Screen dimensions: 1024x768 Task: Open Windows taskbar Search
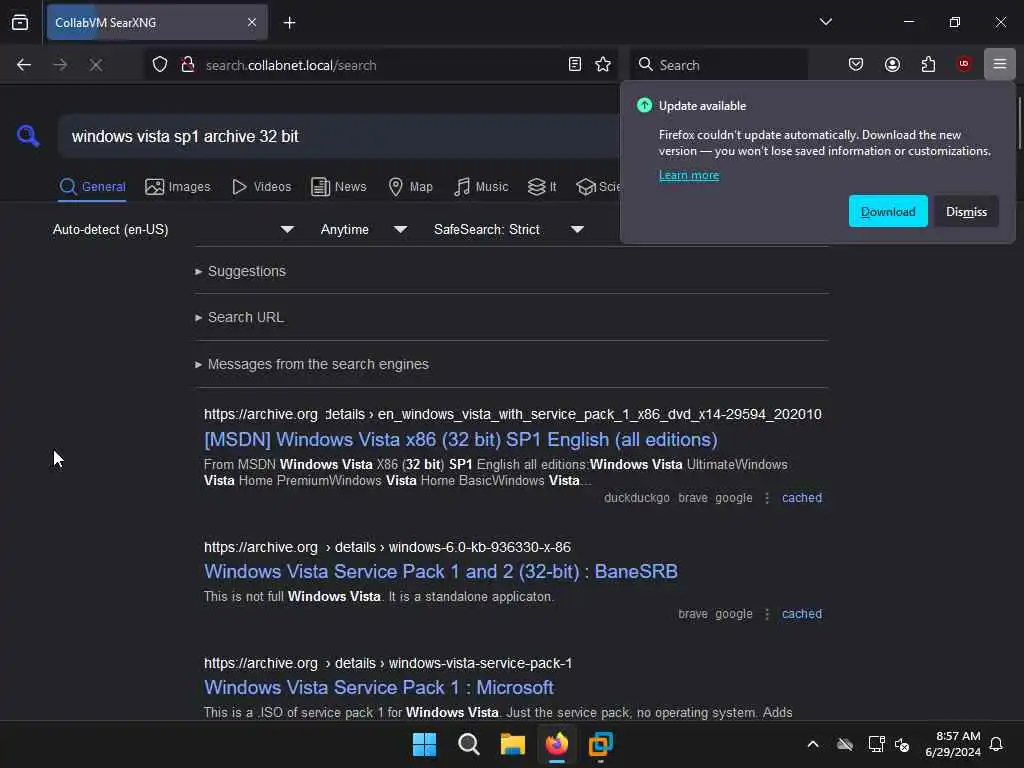click(x=468, y=744)
